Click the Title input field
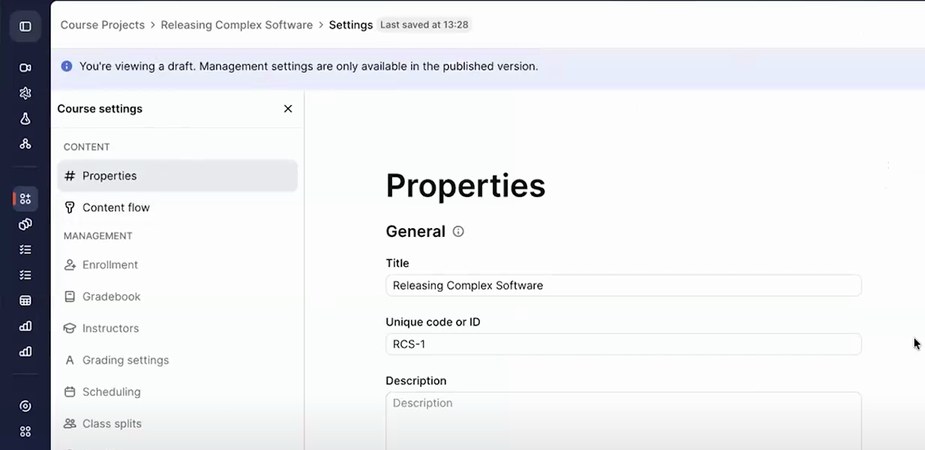Image resolution: width=925 pixels, height=450 pixels. pyautogui.click(x=624, y=285)
